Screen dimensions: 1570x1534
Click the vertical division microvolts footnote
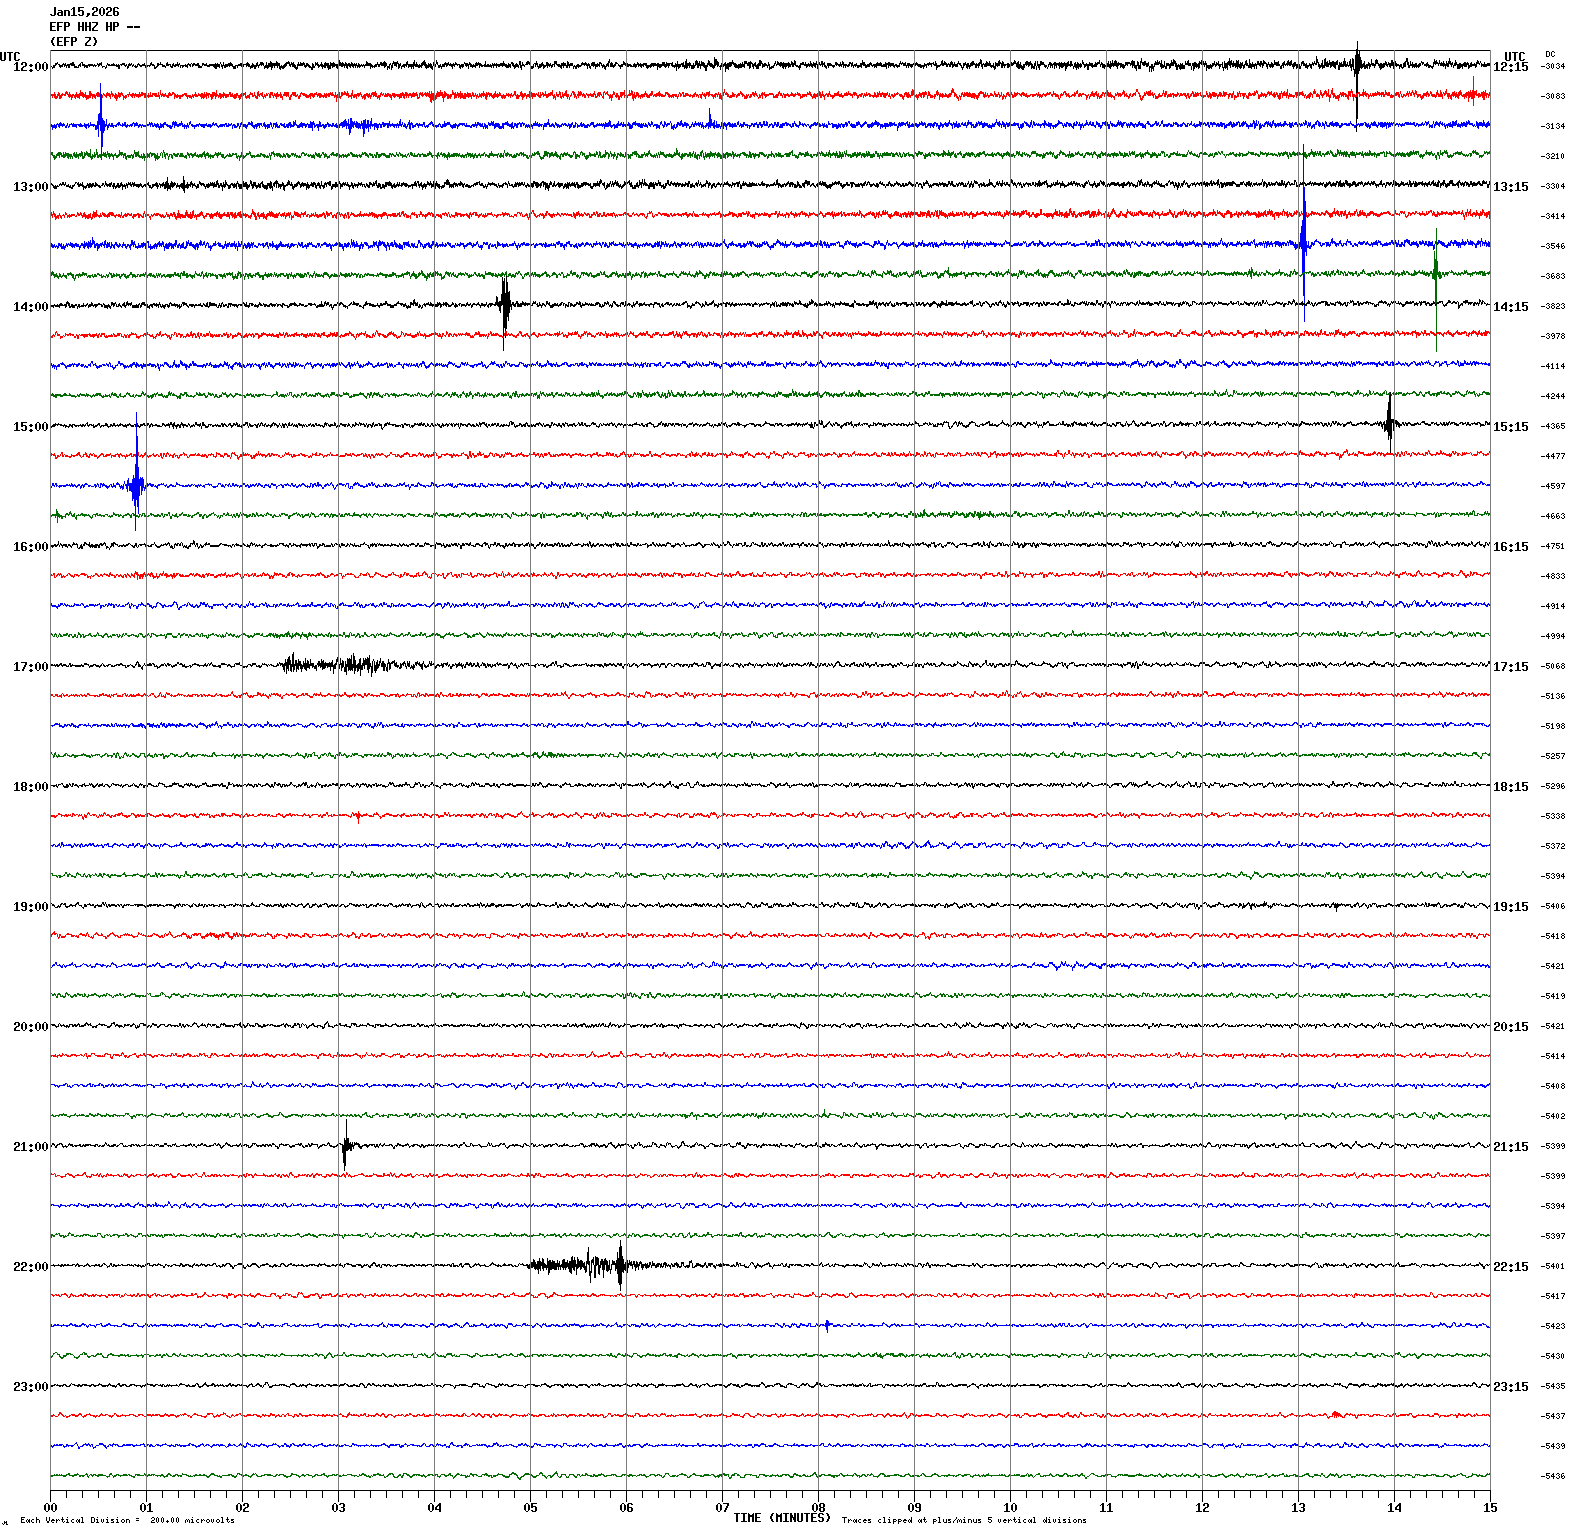point(127,1520)
